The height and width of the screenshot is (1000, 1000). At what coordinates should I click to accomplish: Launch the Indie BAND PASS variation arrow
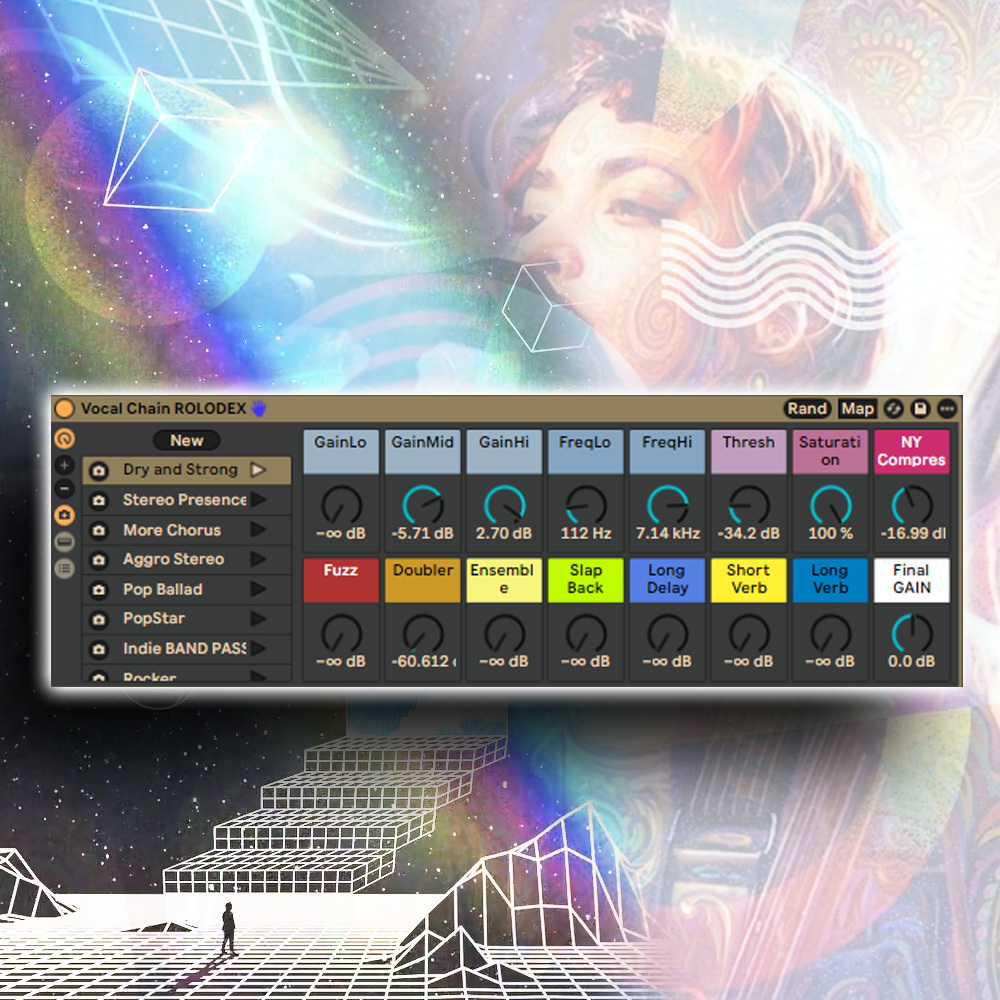pyautogui.click(x=258, y=648)
